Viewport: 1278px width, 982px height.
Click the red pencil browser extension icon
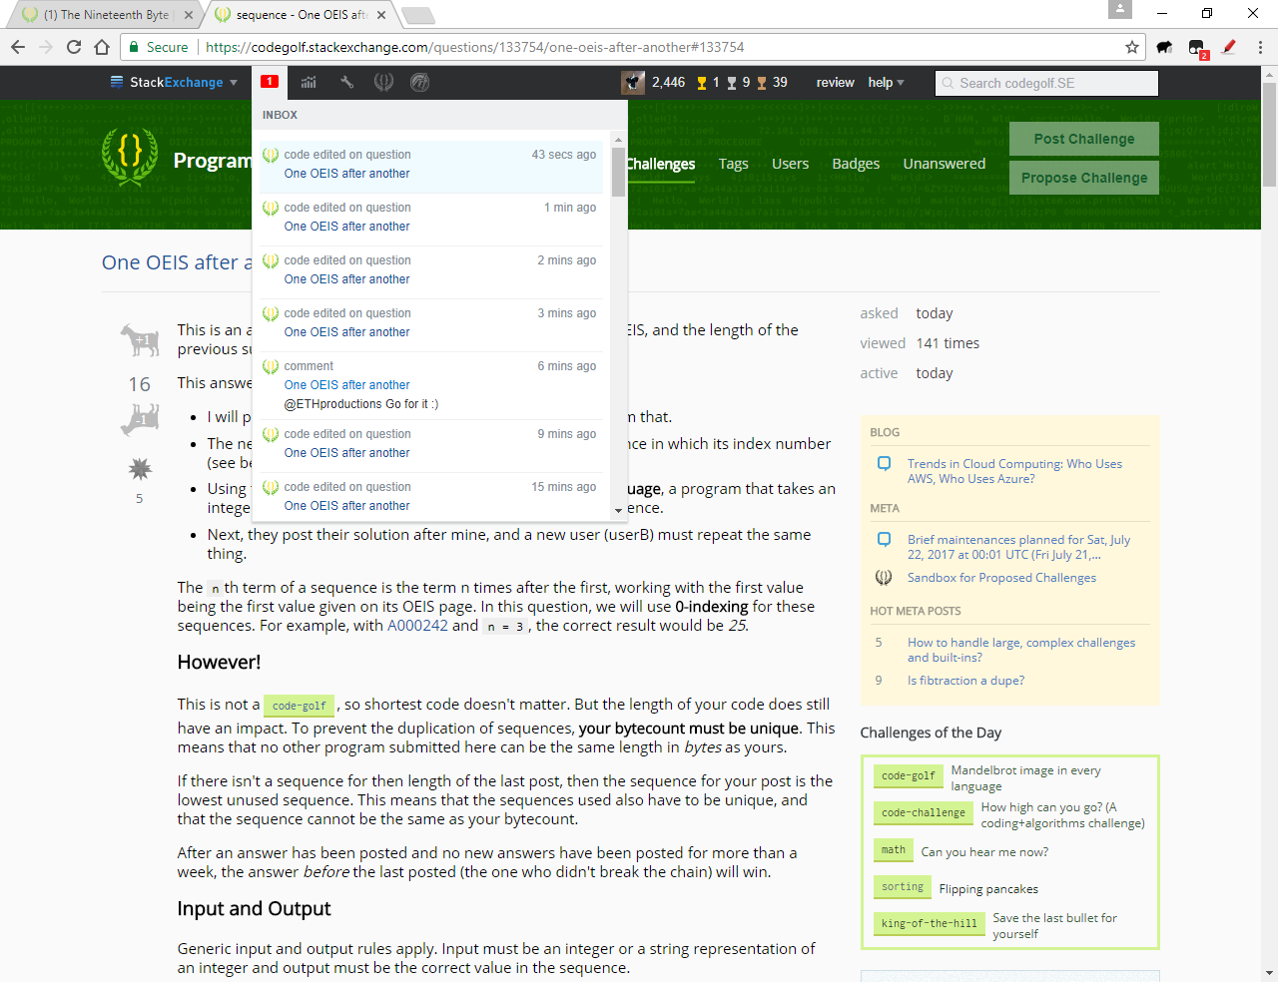(1229, 47)
